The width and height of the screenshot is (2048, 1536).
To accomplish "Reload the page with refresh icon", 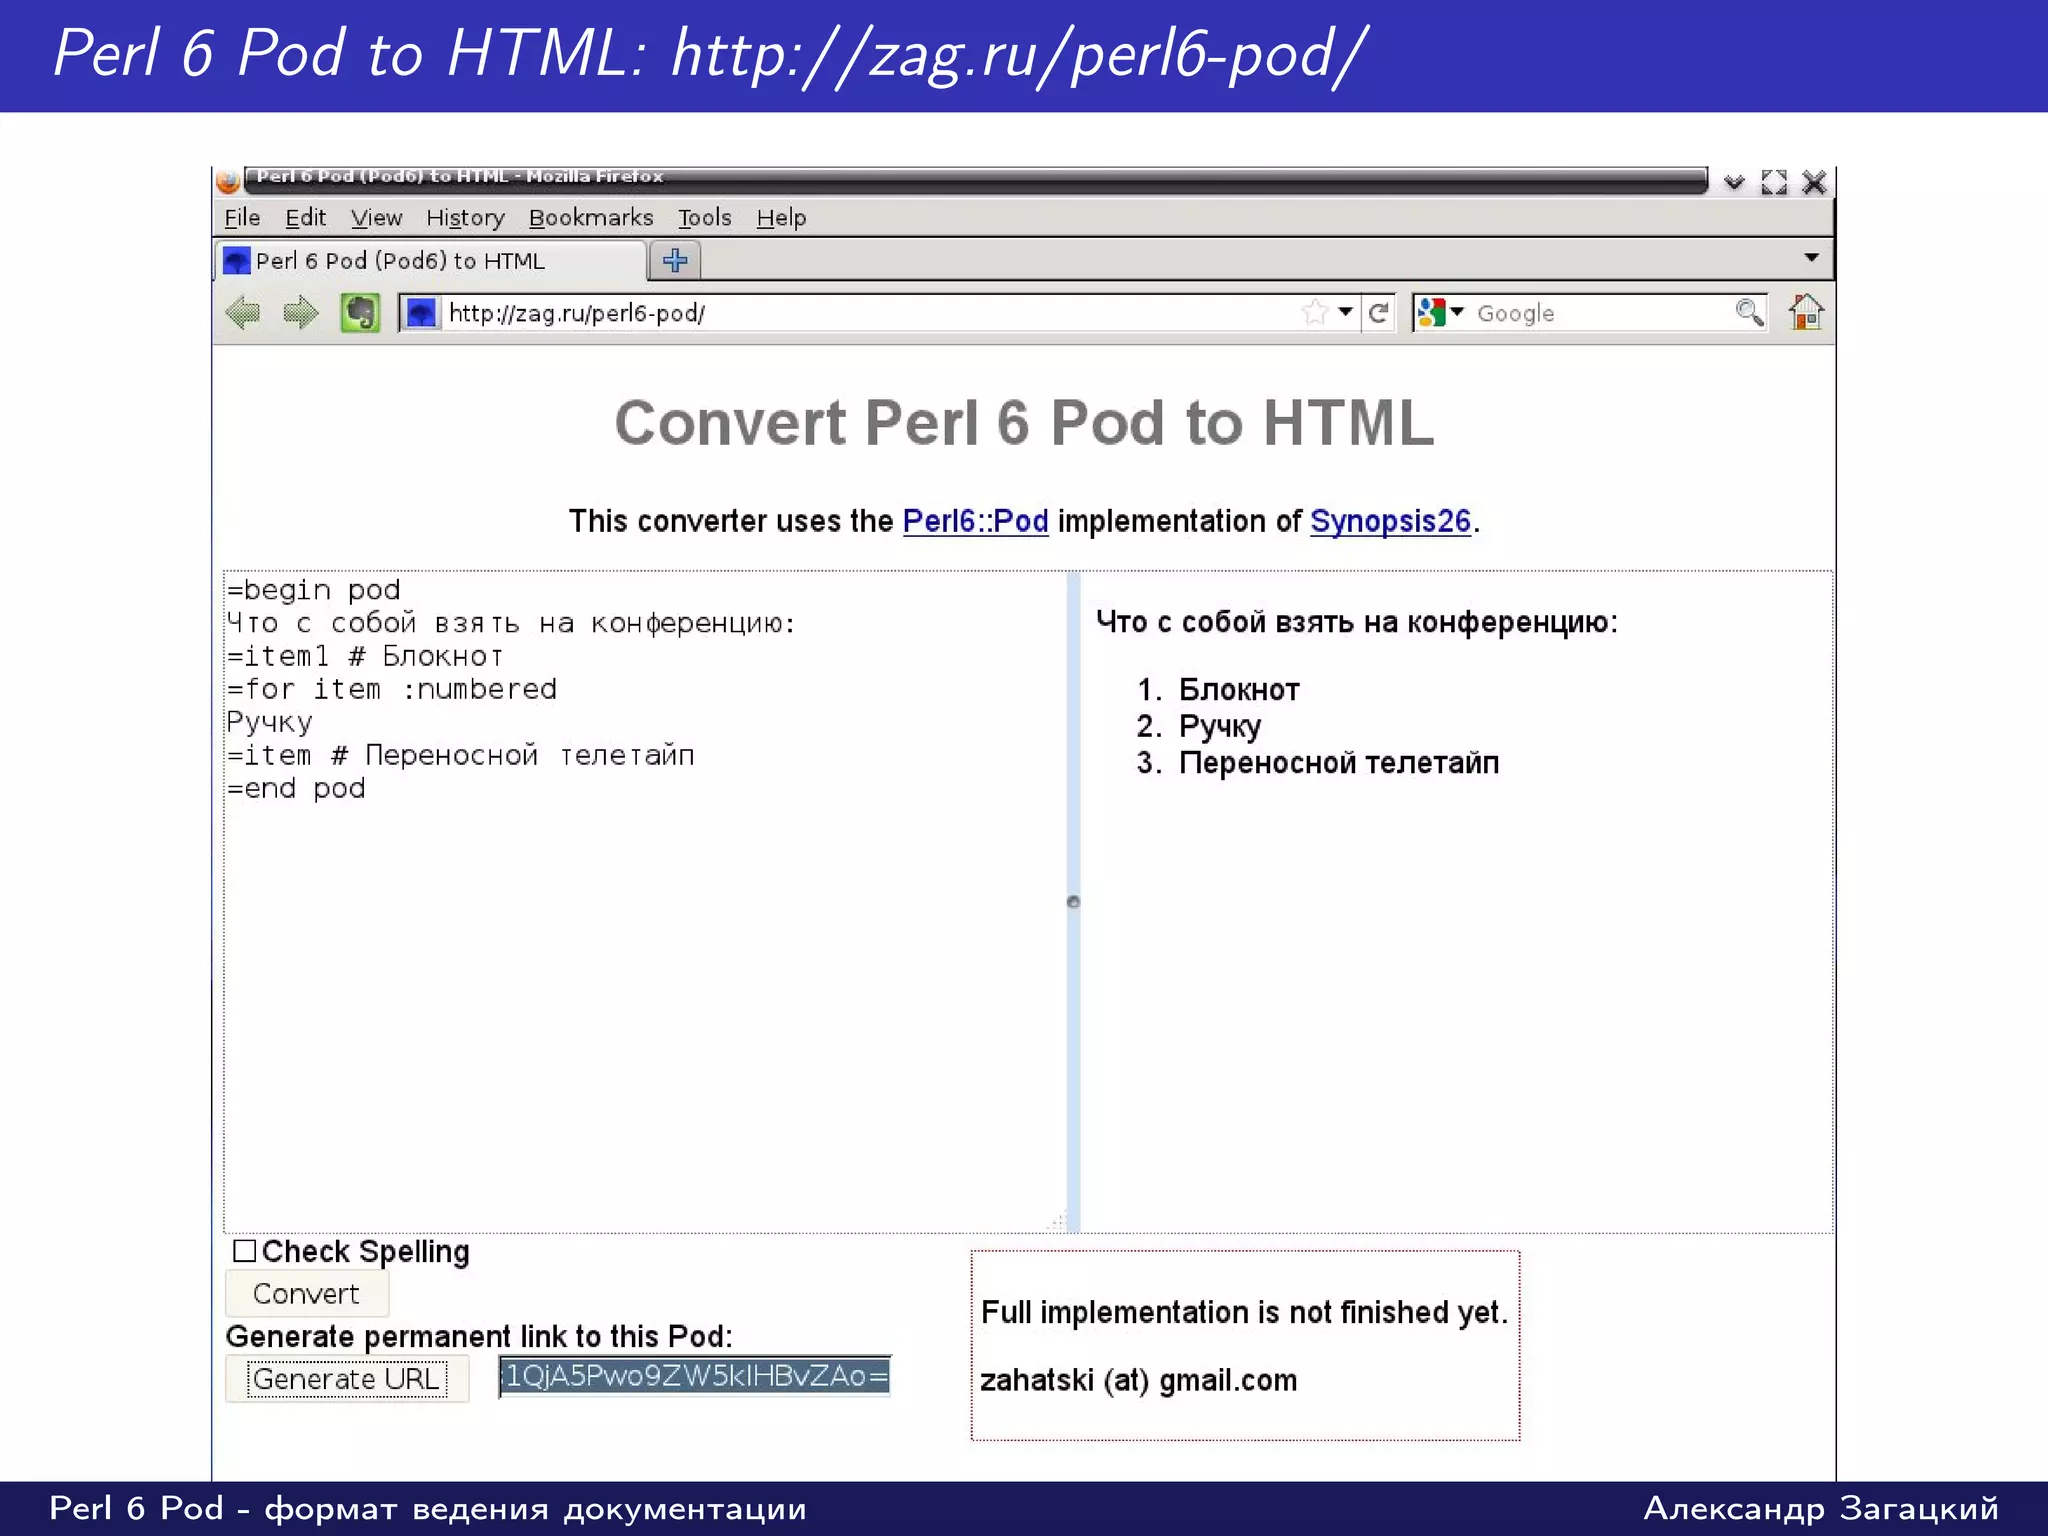I will click(x=1378, y=313).
